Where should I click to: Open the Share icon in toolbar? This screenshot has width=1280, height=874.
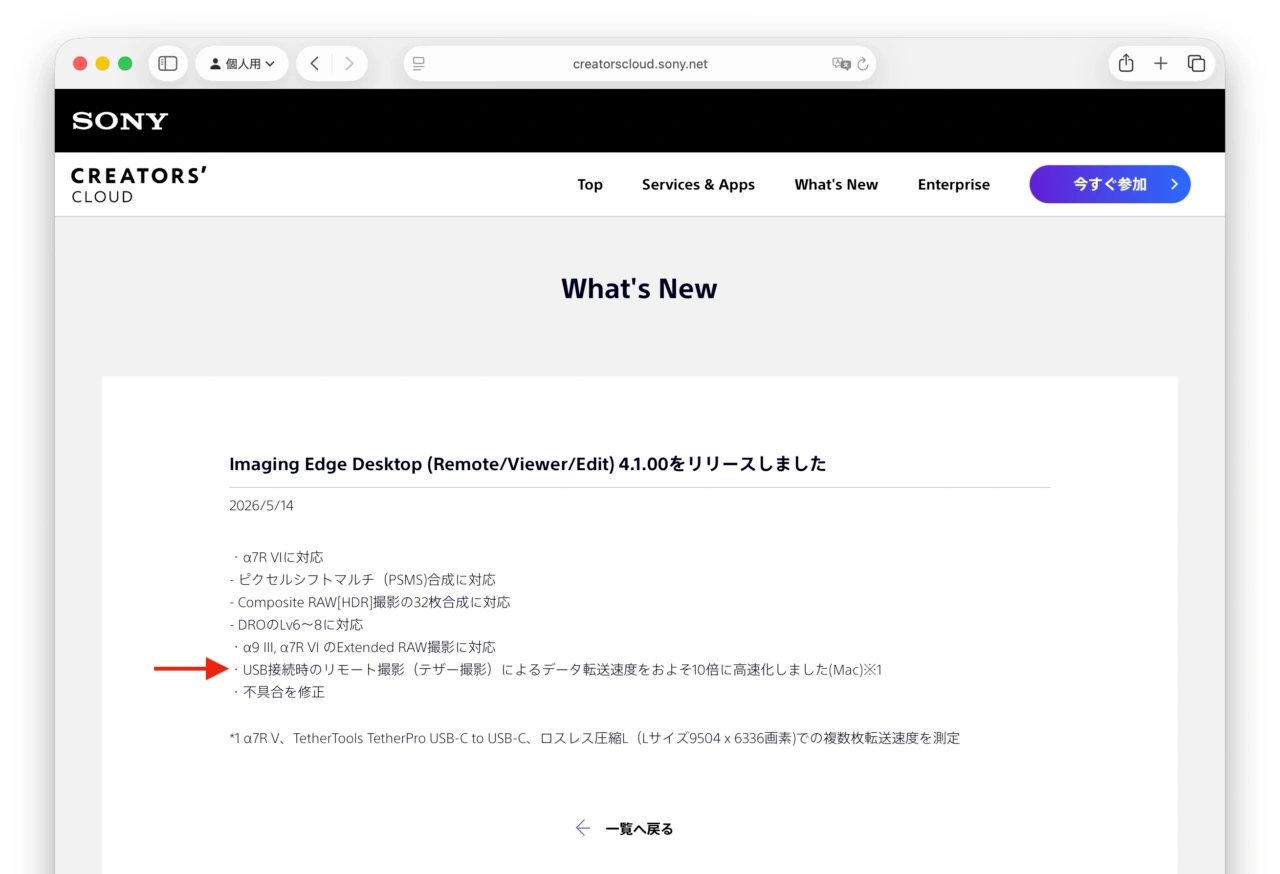tap(1126, 63)
